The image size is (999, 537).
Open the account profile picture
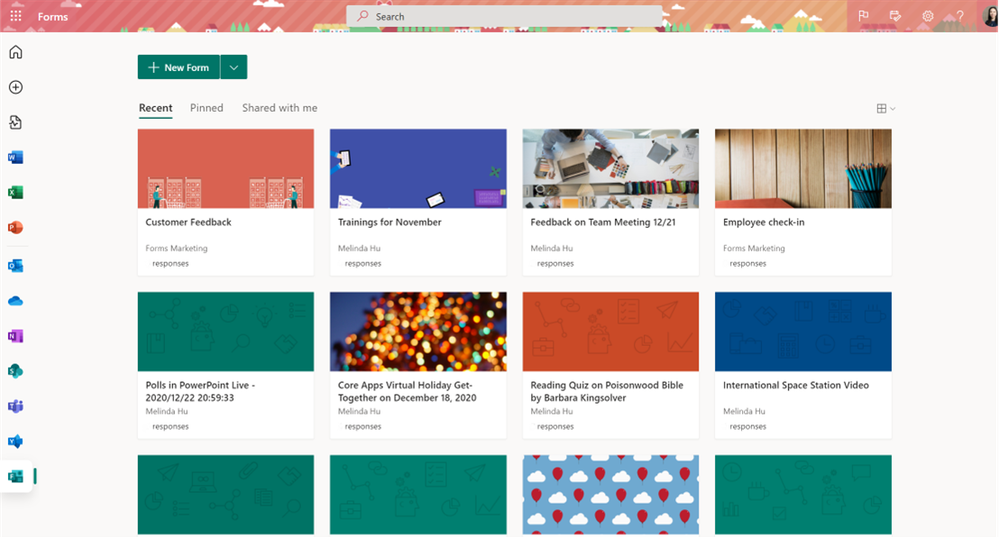989,15
